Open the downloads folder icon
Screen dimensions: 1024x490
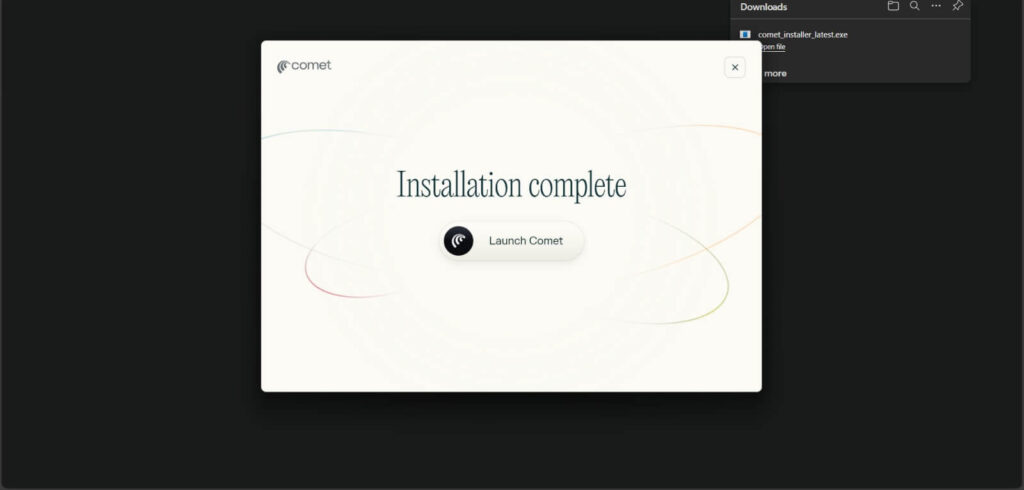(893, 6)
